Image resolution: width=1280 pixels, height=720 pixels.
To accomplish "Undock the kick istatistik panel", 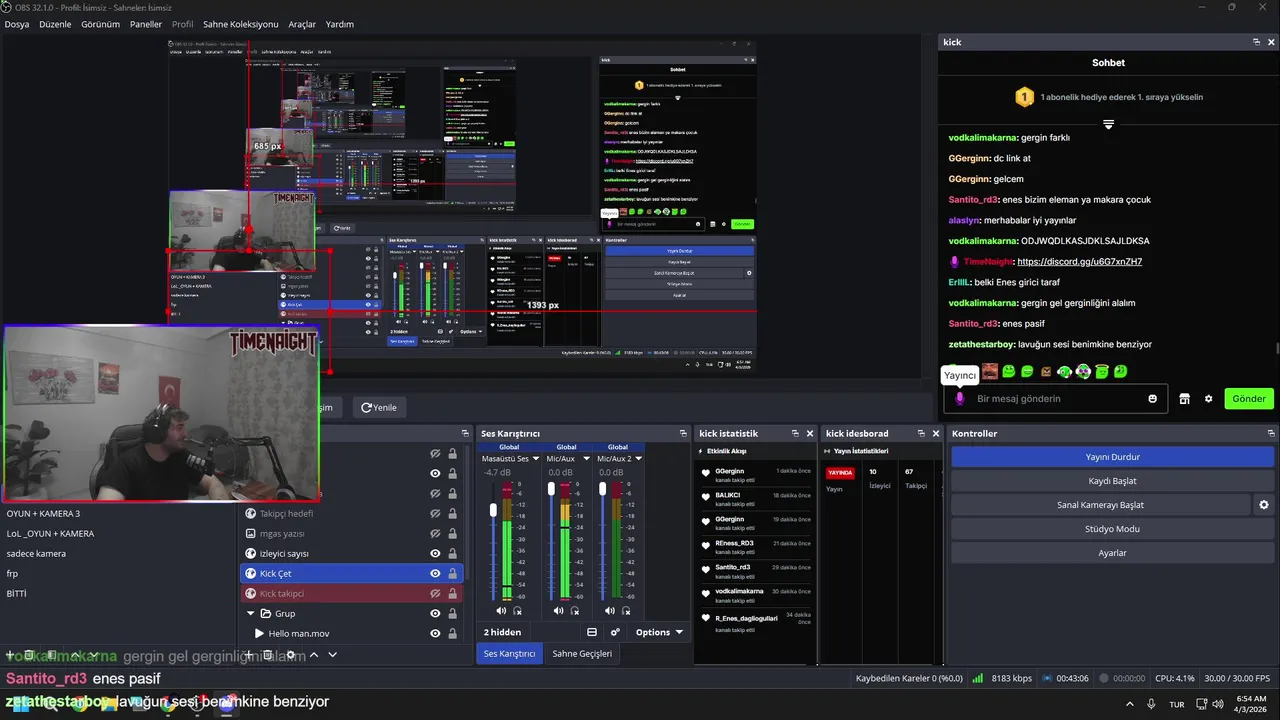I will (794, 433).
